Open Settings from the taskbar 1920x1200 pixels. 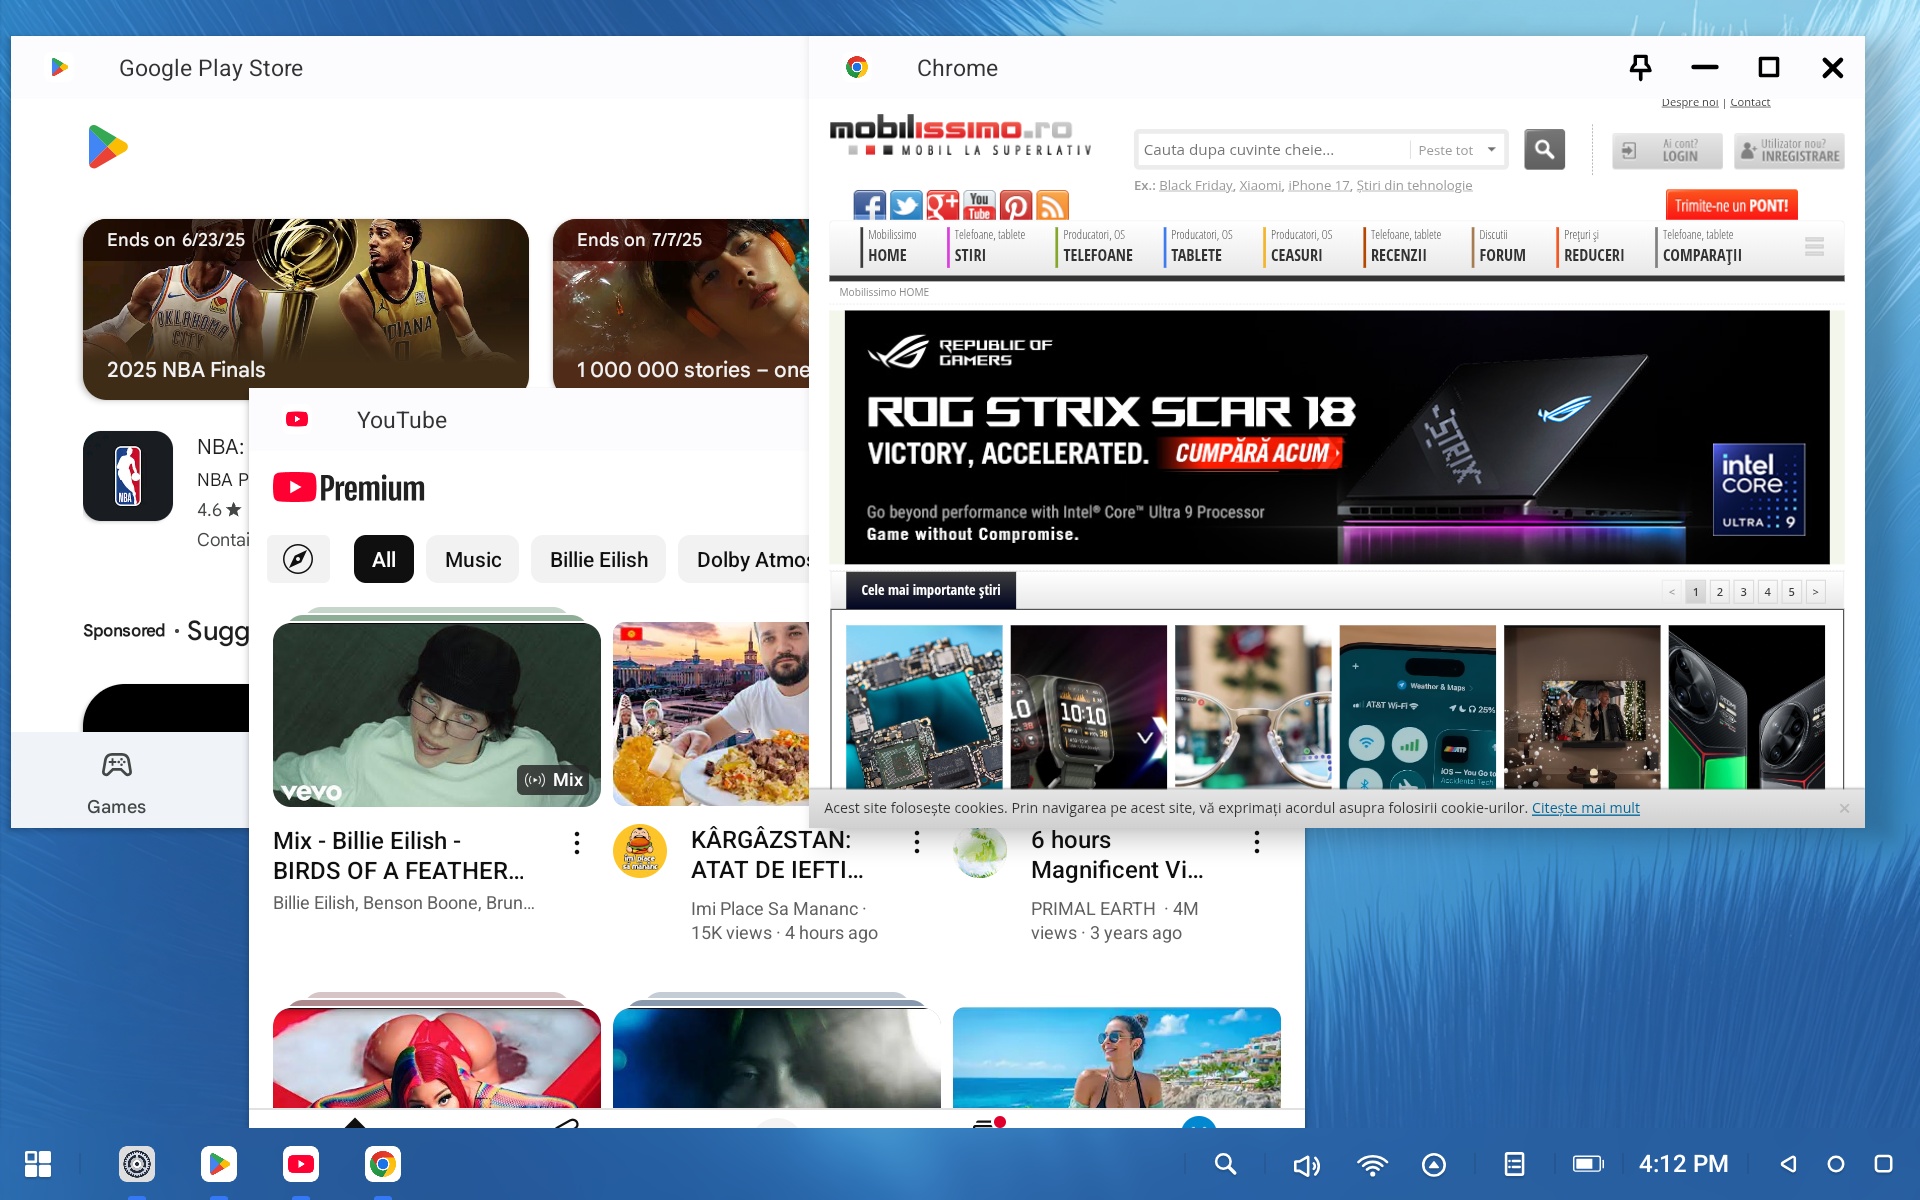[137, 1164]
